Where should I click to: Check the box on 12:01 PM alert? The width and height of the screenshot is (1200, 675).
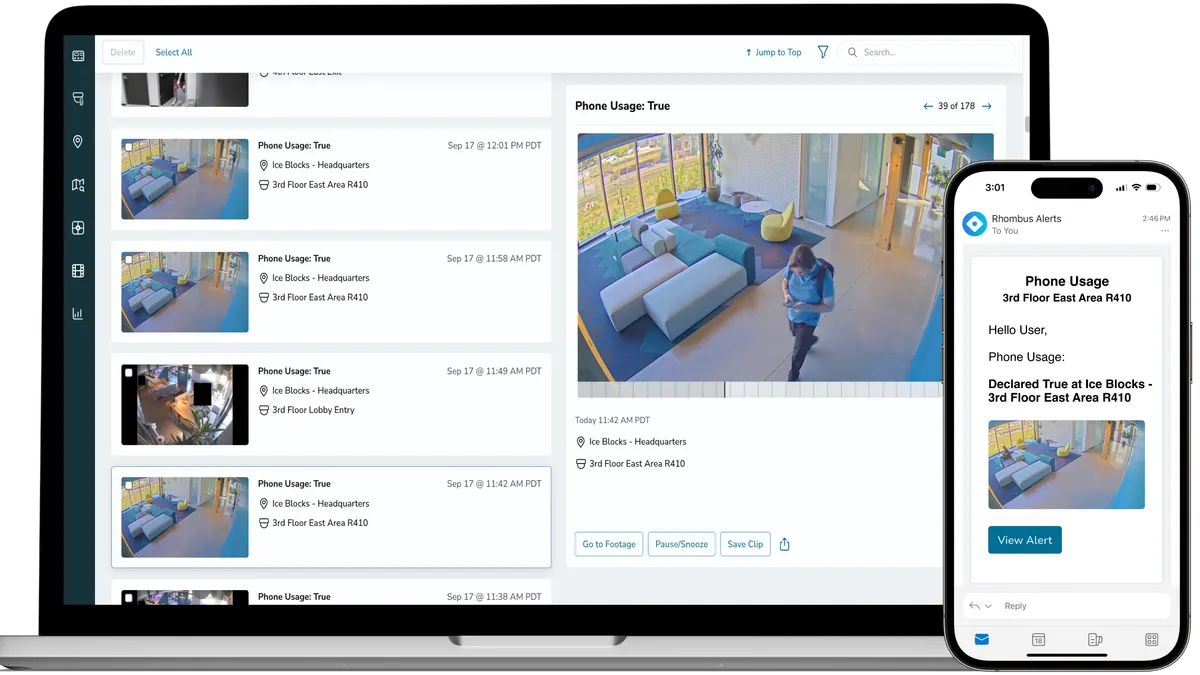pyautogui.click(x=128, y=147)
